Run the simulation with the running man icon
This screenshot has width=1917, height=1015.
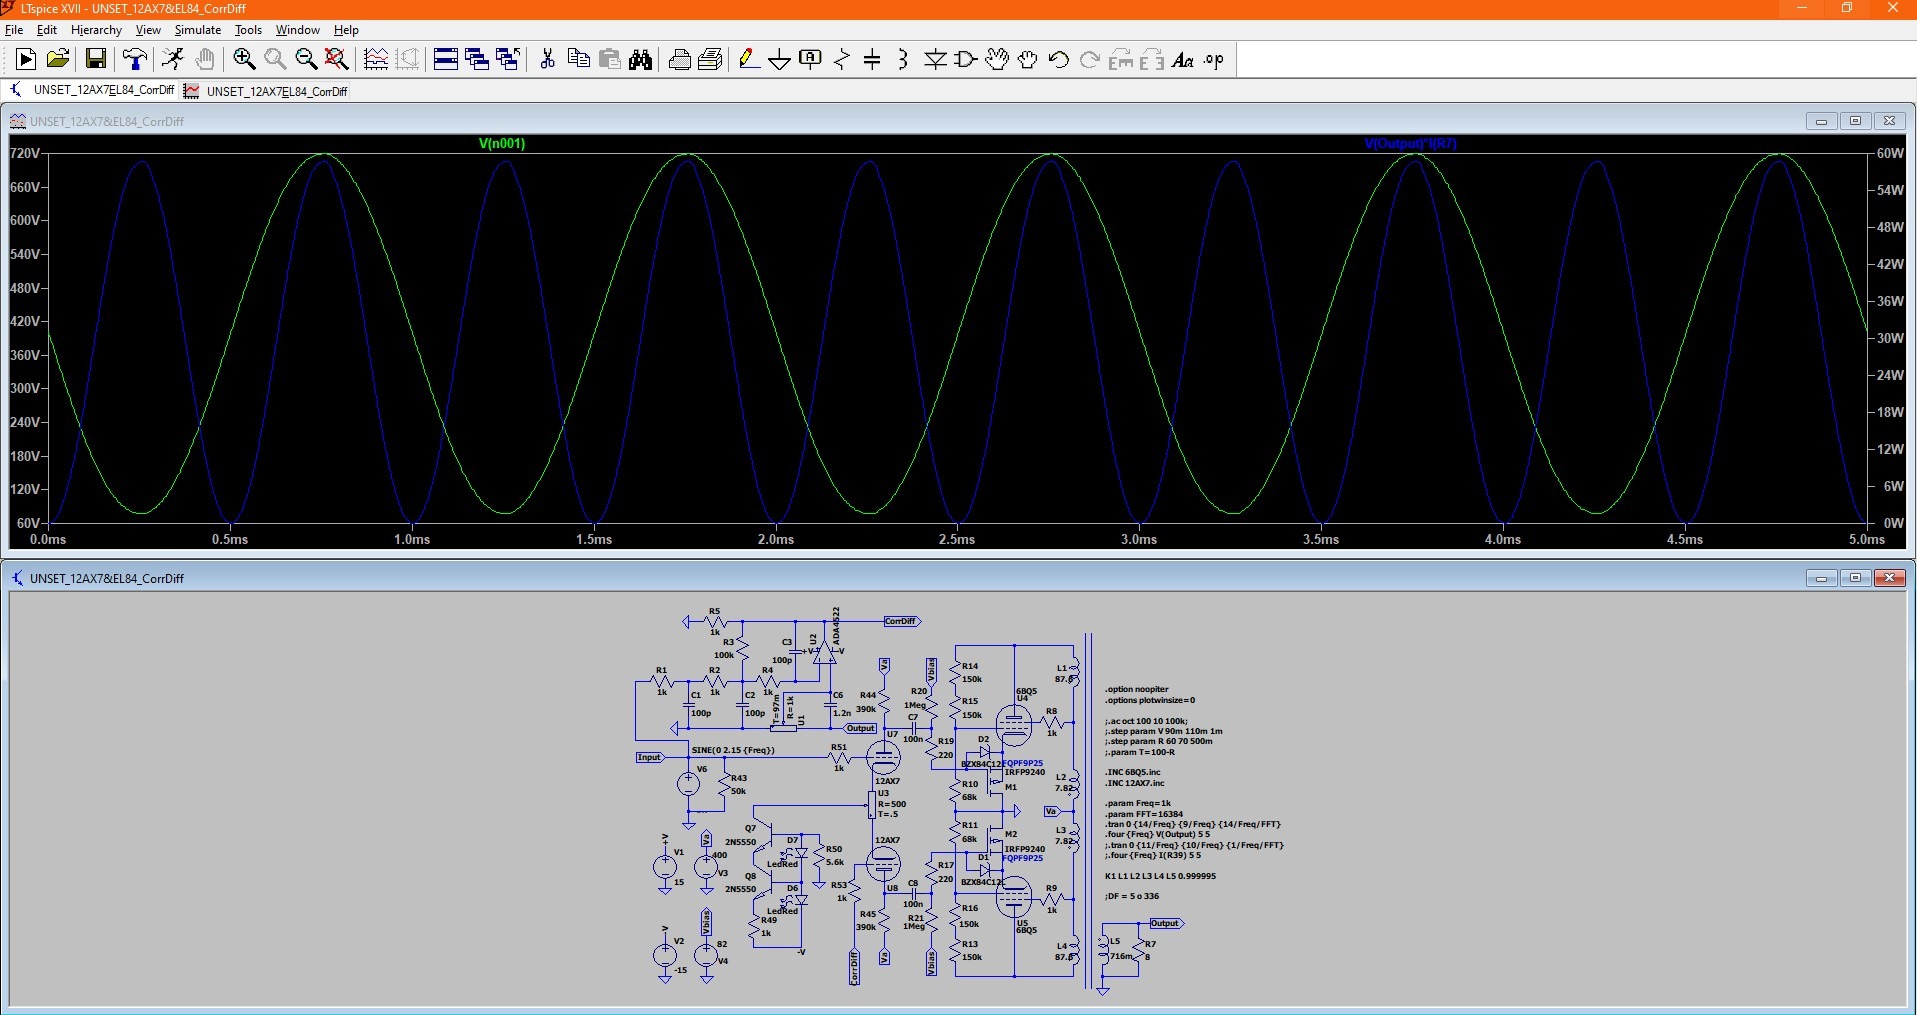pos(173,60)
